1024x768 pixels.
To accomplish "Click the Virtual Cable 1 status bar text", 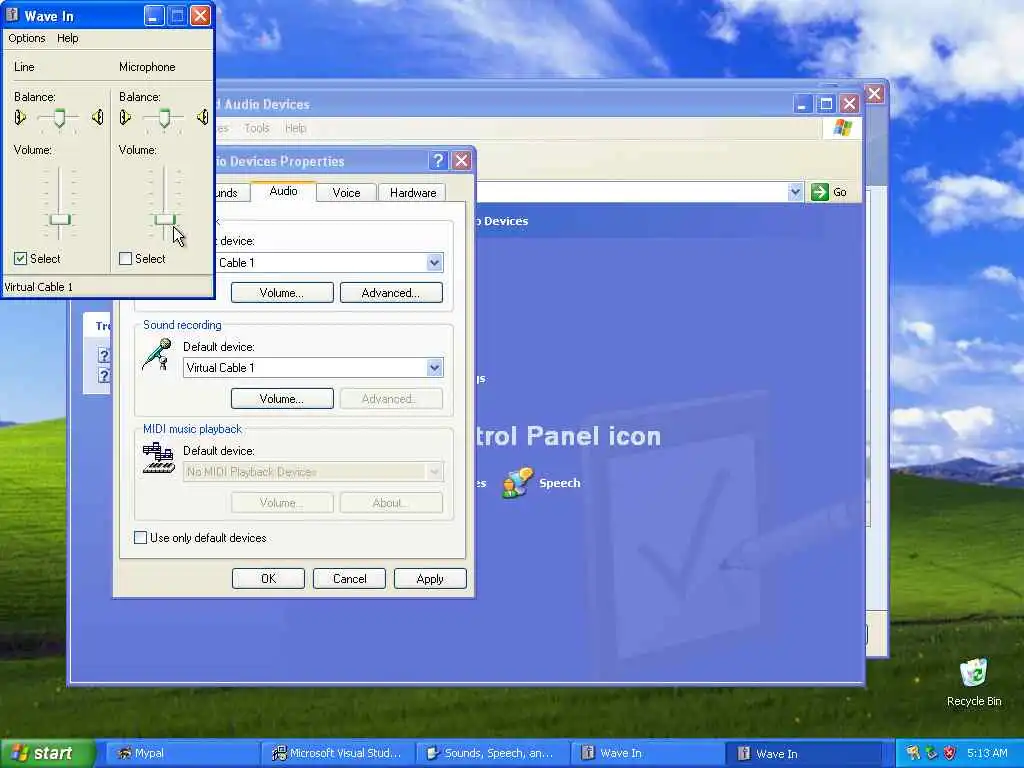I will point(39,287).
